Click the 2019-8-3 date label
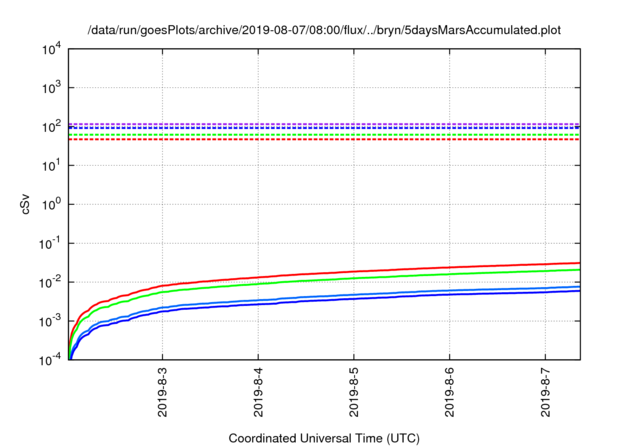The image size is (640, 448). [162, 392]
